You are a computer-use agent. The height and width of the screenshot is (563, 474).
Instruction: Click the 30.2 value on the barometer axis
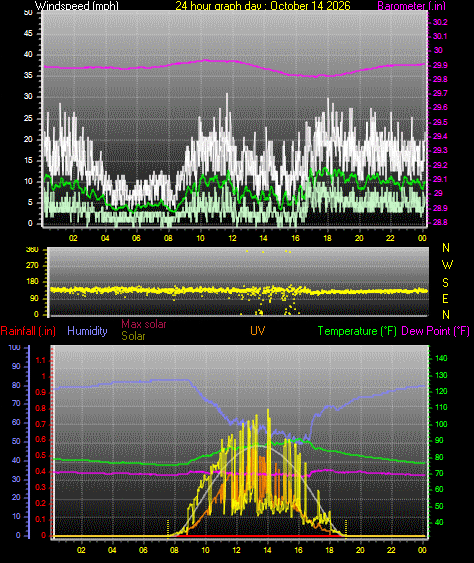440,22
